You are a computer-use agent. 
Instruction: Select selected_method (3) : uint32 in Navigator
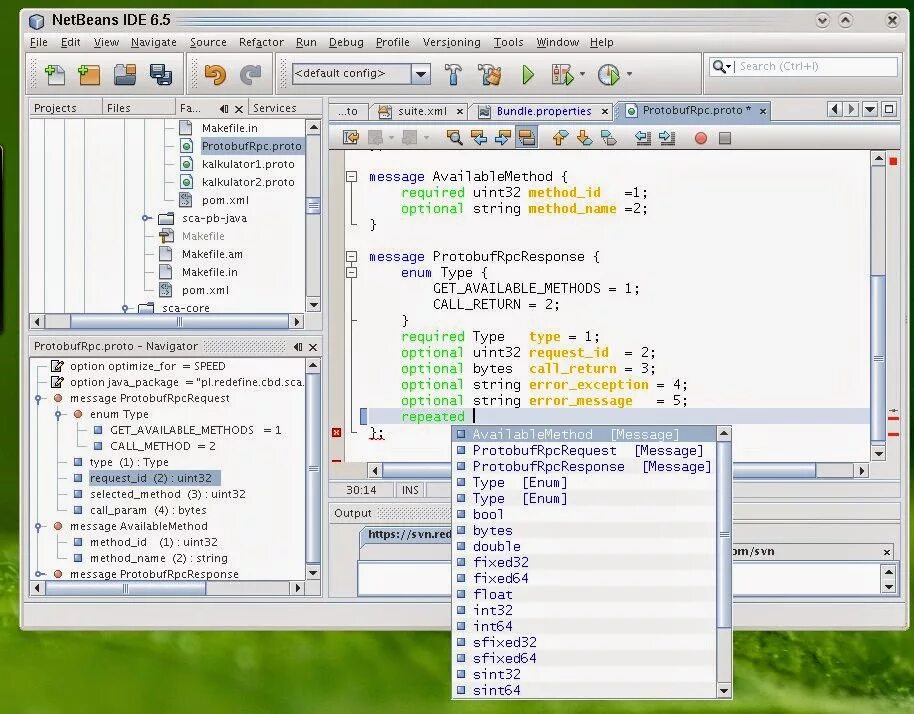coord(167,494)
